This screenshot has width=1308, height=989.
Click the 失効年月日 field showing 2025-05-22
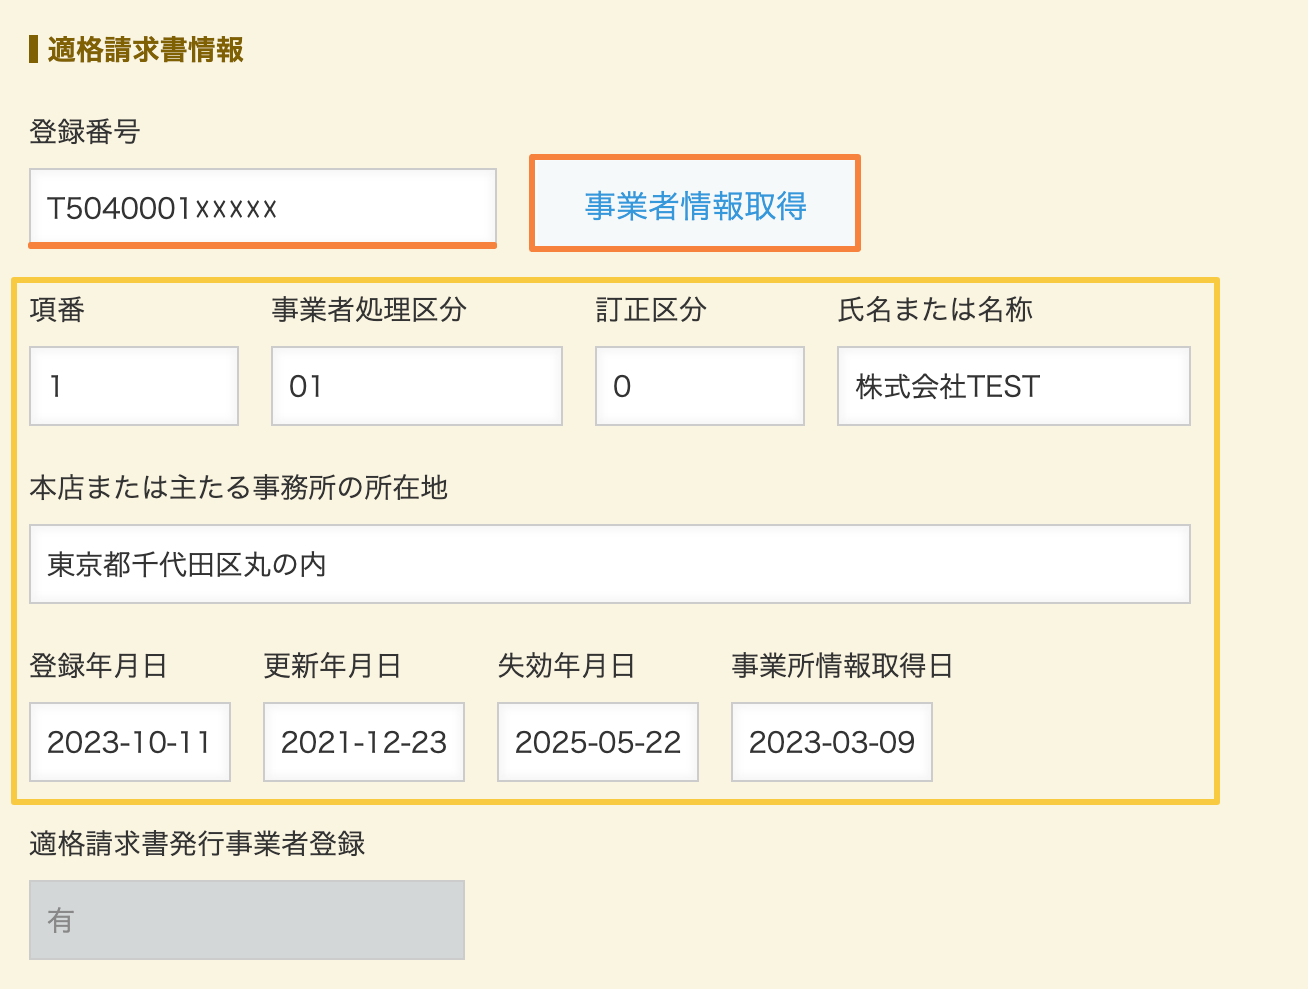coord(598,742)
